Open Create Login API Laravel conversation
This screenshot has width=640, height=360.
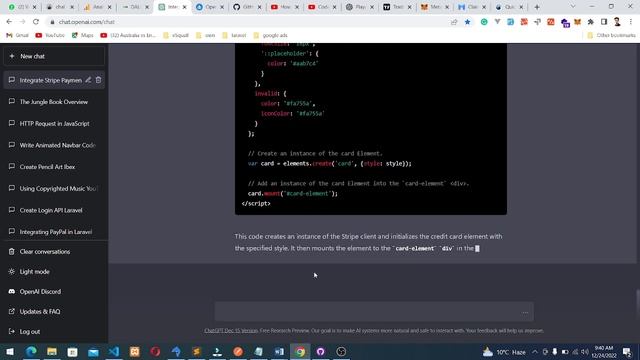click(x=54, y=210)
